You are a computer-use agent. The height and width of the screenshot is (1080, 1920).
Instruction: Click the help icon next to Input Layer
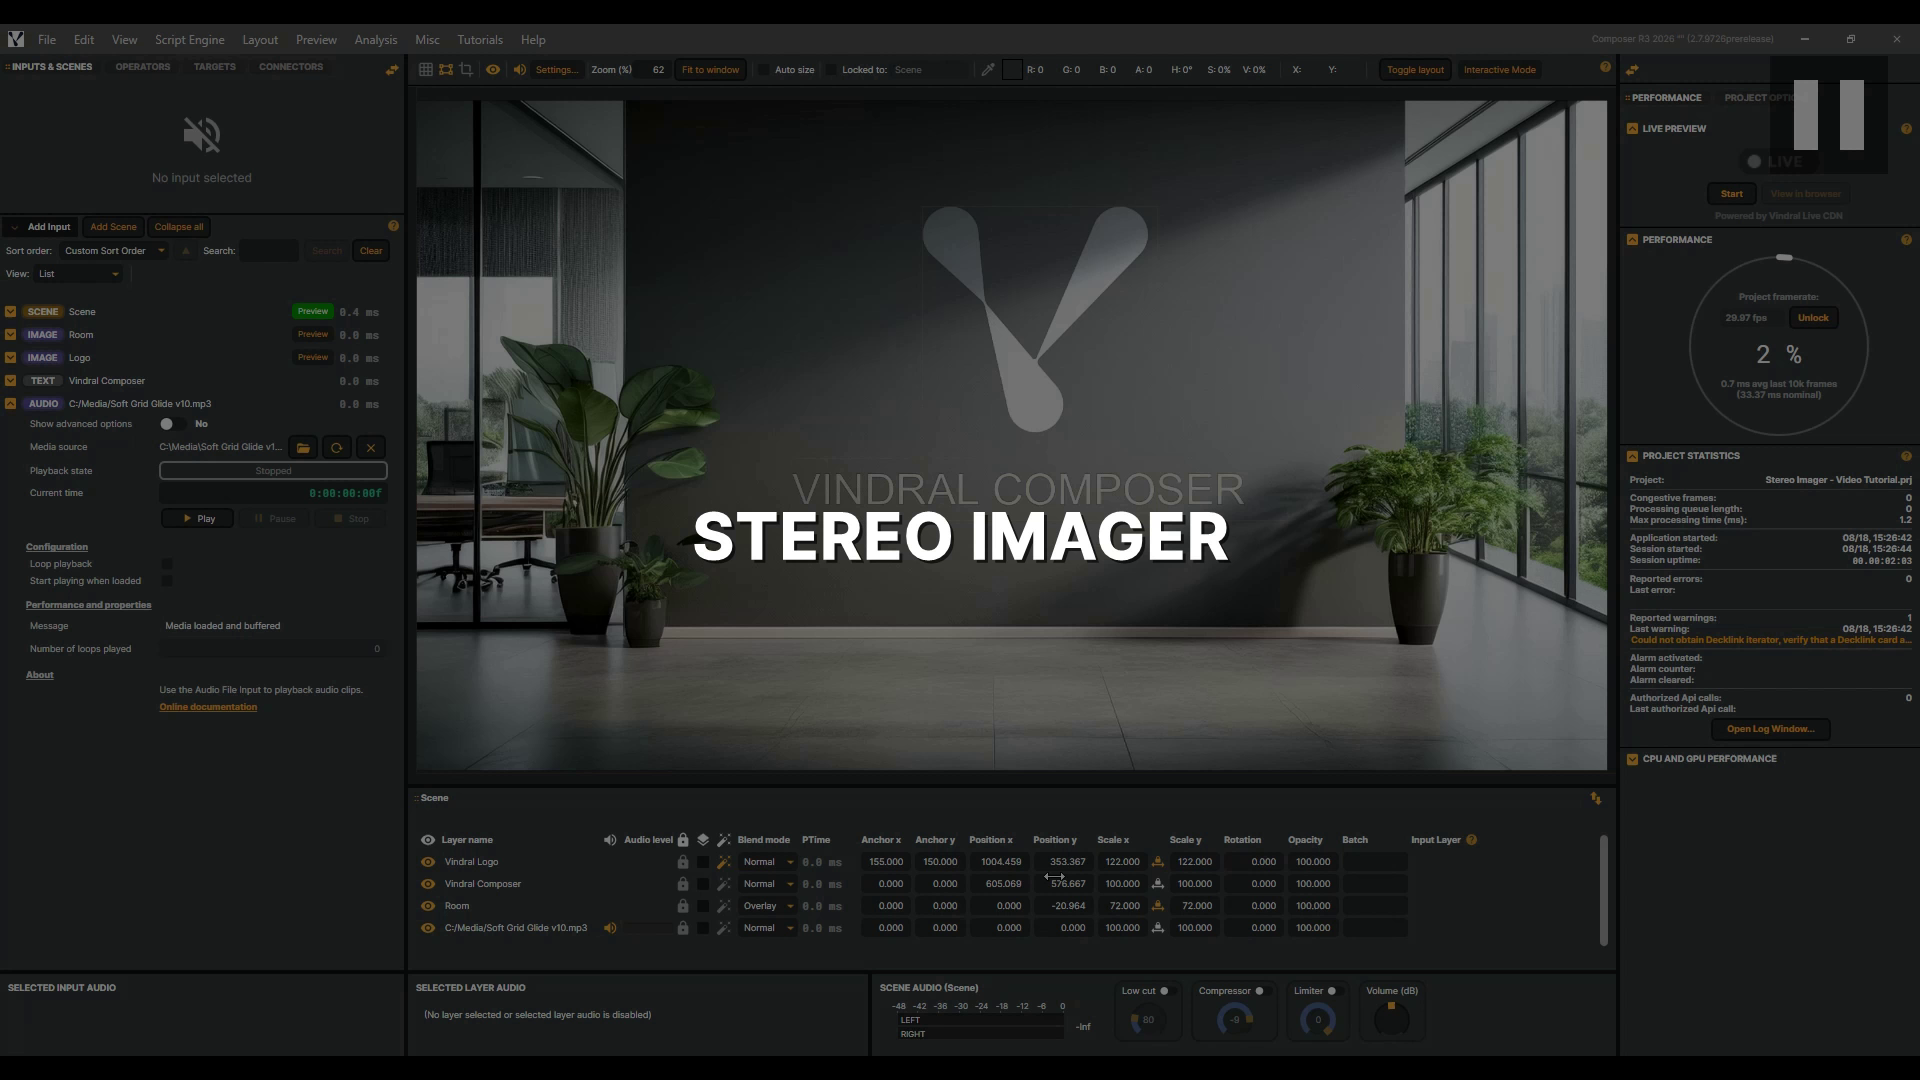1471,840
